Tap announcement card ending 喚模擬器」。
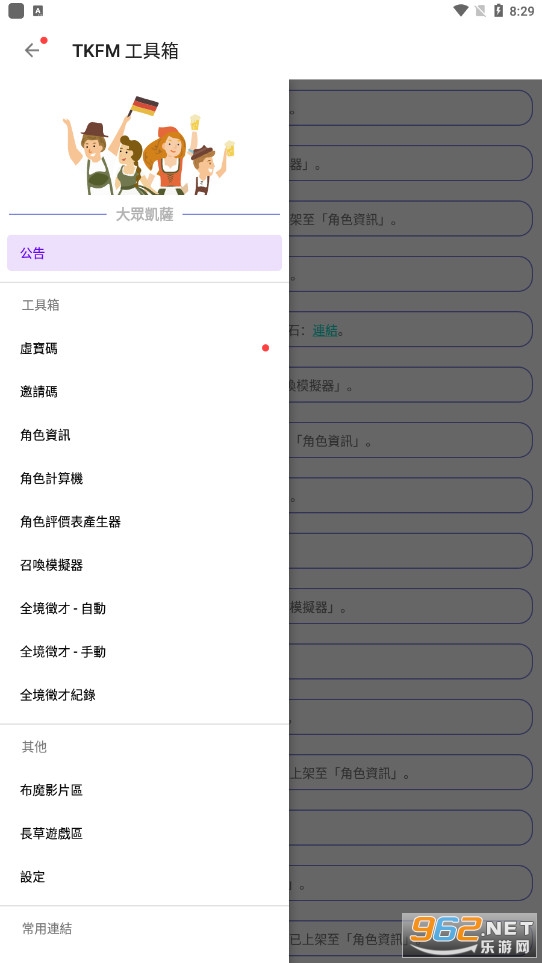Screen dimensions: 542x963 pyautogui.click(x=411, y=385)
